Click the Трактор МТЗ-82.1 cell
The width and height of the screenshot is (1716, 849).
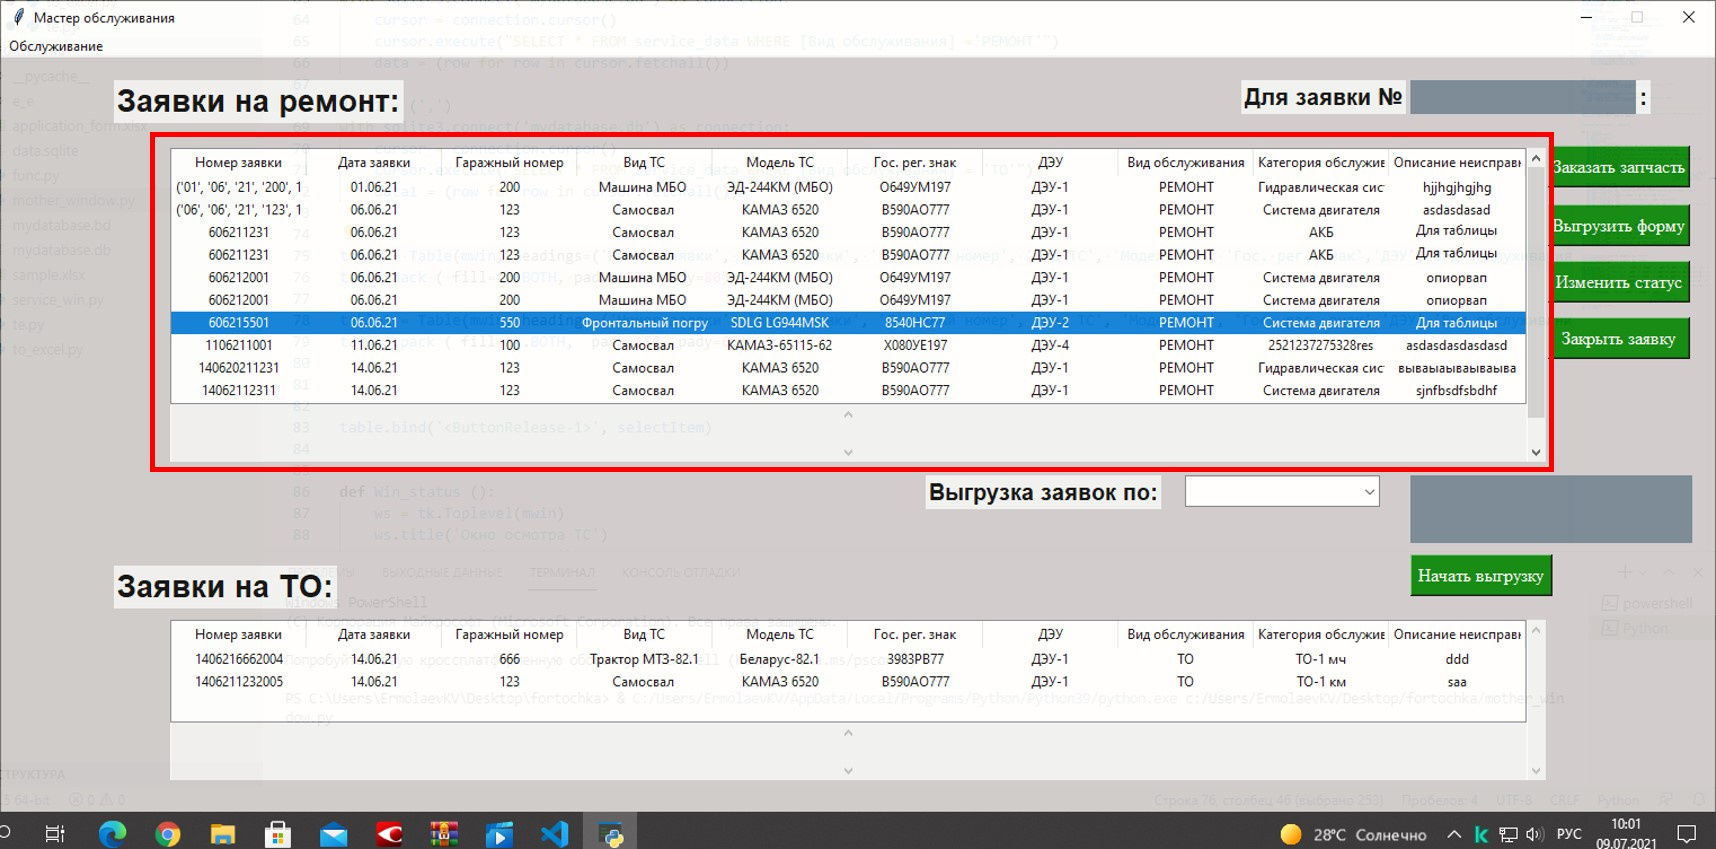coord(644,659)
